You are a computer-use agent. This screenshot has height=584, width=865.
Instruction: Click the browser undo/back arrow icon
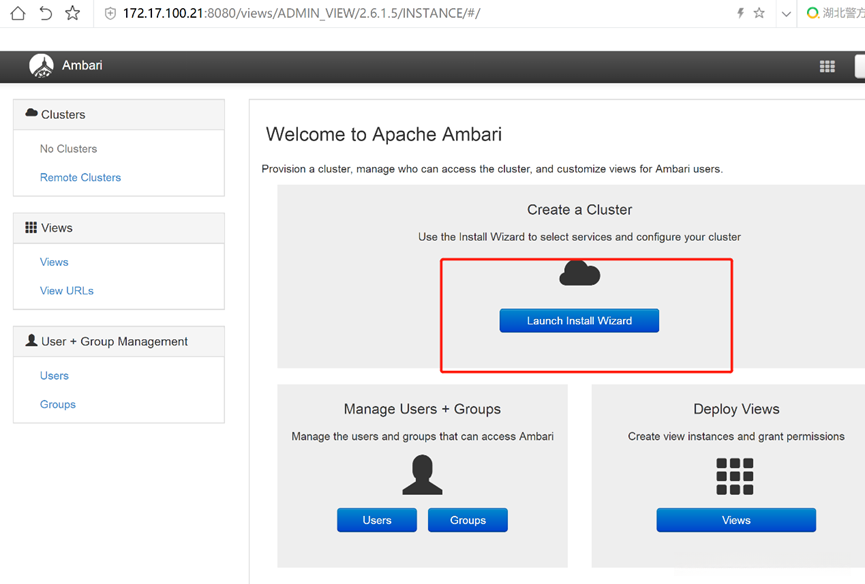tap(46, 13)
